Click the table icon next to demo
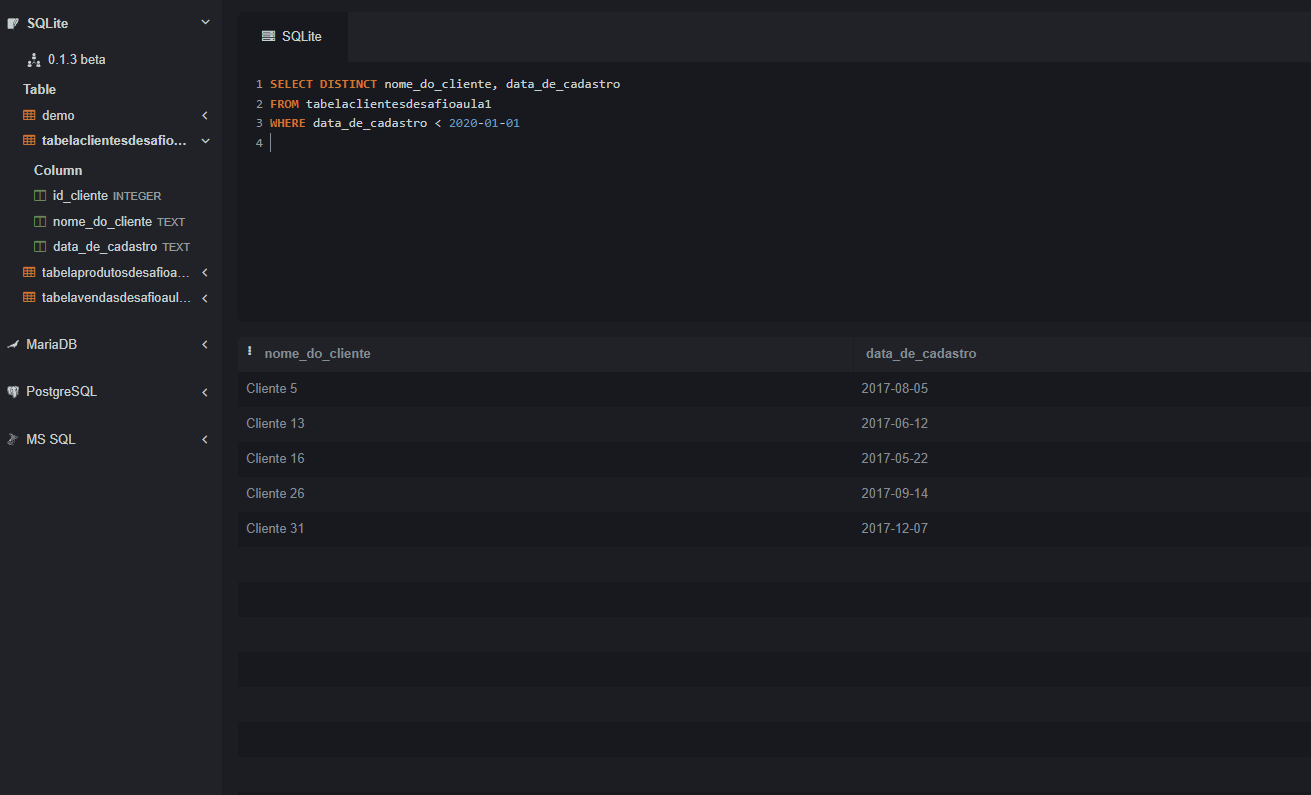The height and width of the screenshot is (795, 1311). (29, 116)
